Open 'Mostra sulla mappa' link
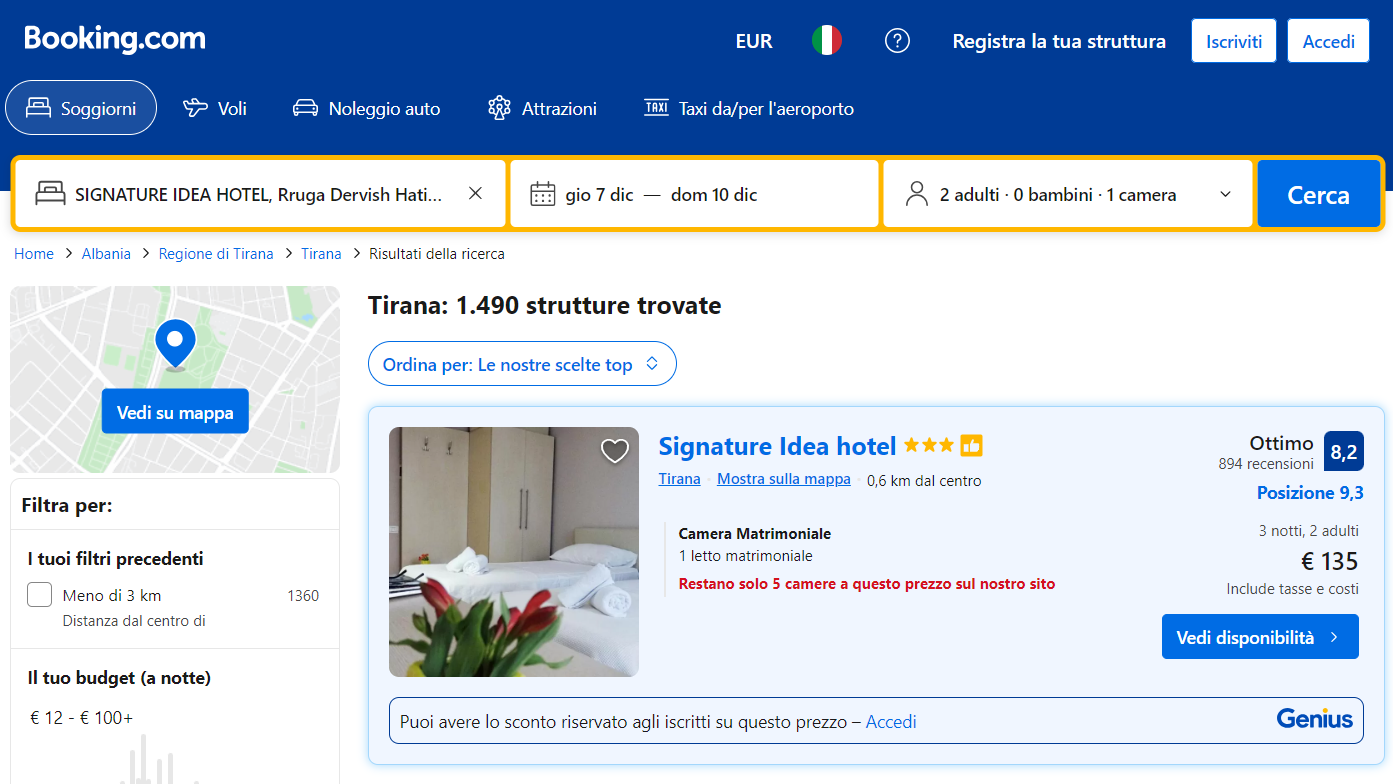 point(783,479)
